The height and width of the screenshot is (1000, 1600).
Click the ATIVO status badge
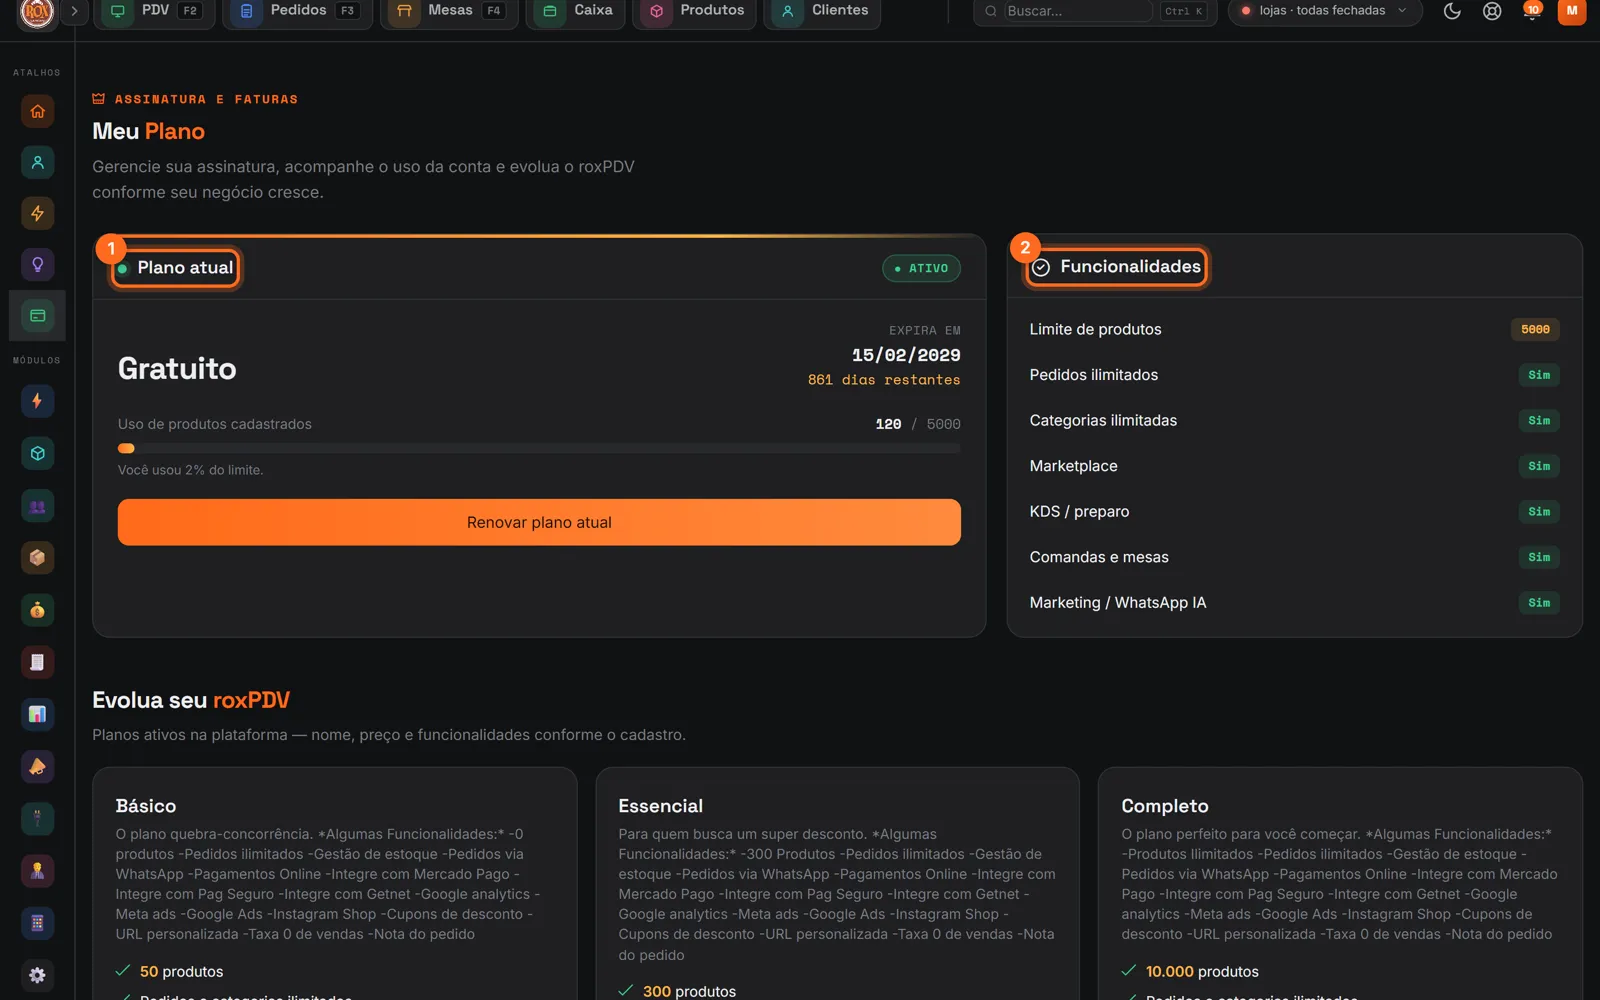(x=921, y=268)
